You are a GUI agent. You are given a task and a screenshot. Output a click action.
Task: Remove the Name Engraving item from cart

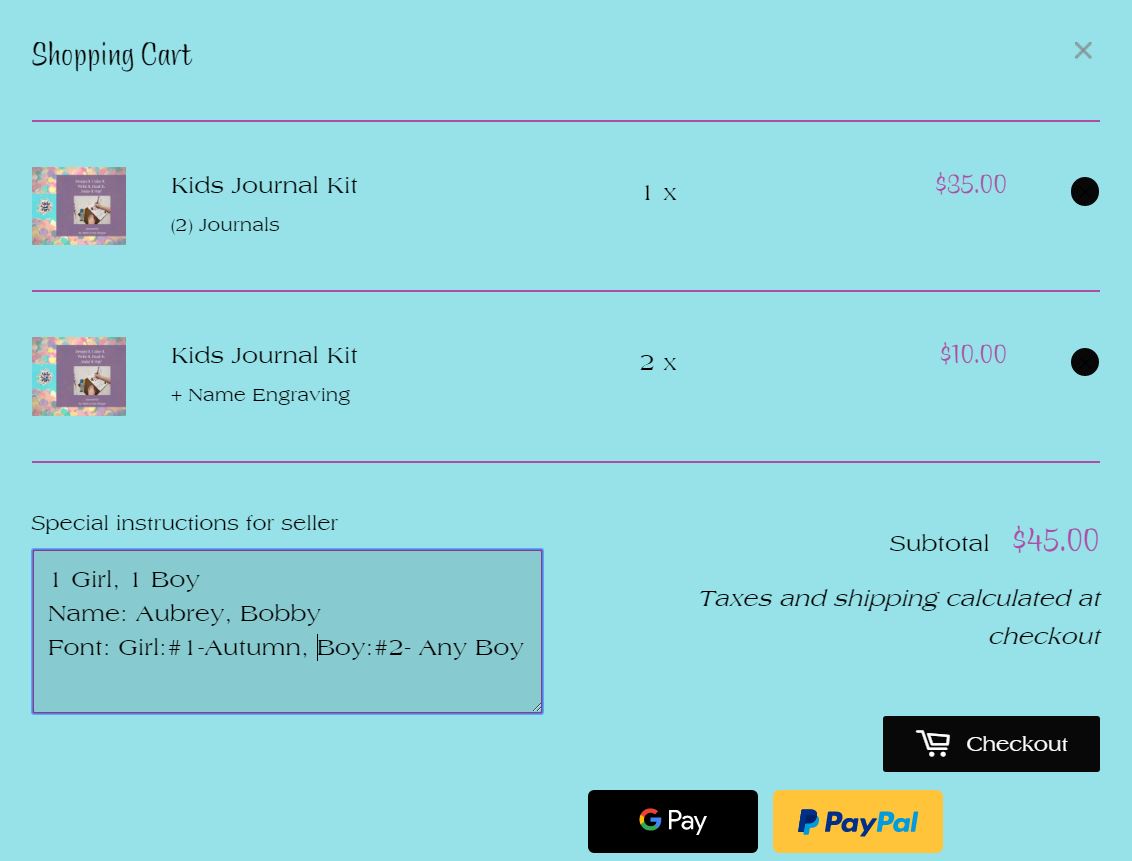pyautogui.click(x=1084, y=362)
